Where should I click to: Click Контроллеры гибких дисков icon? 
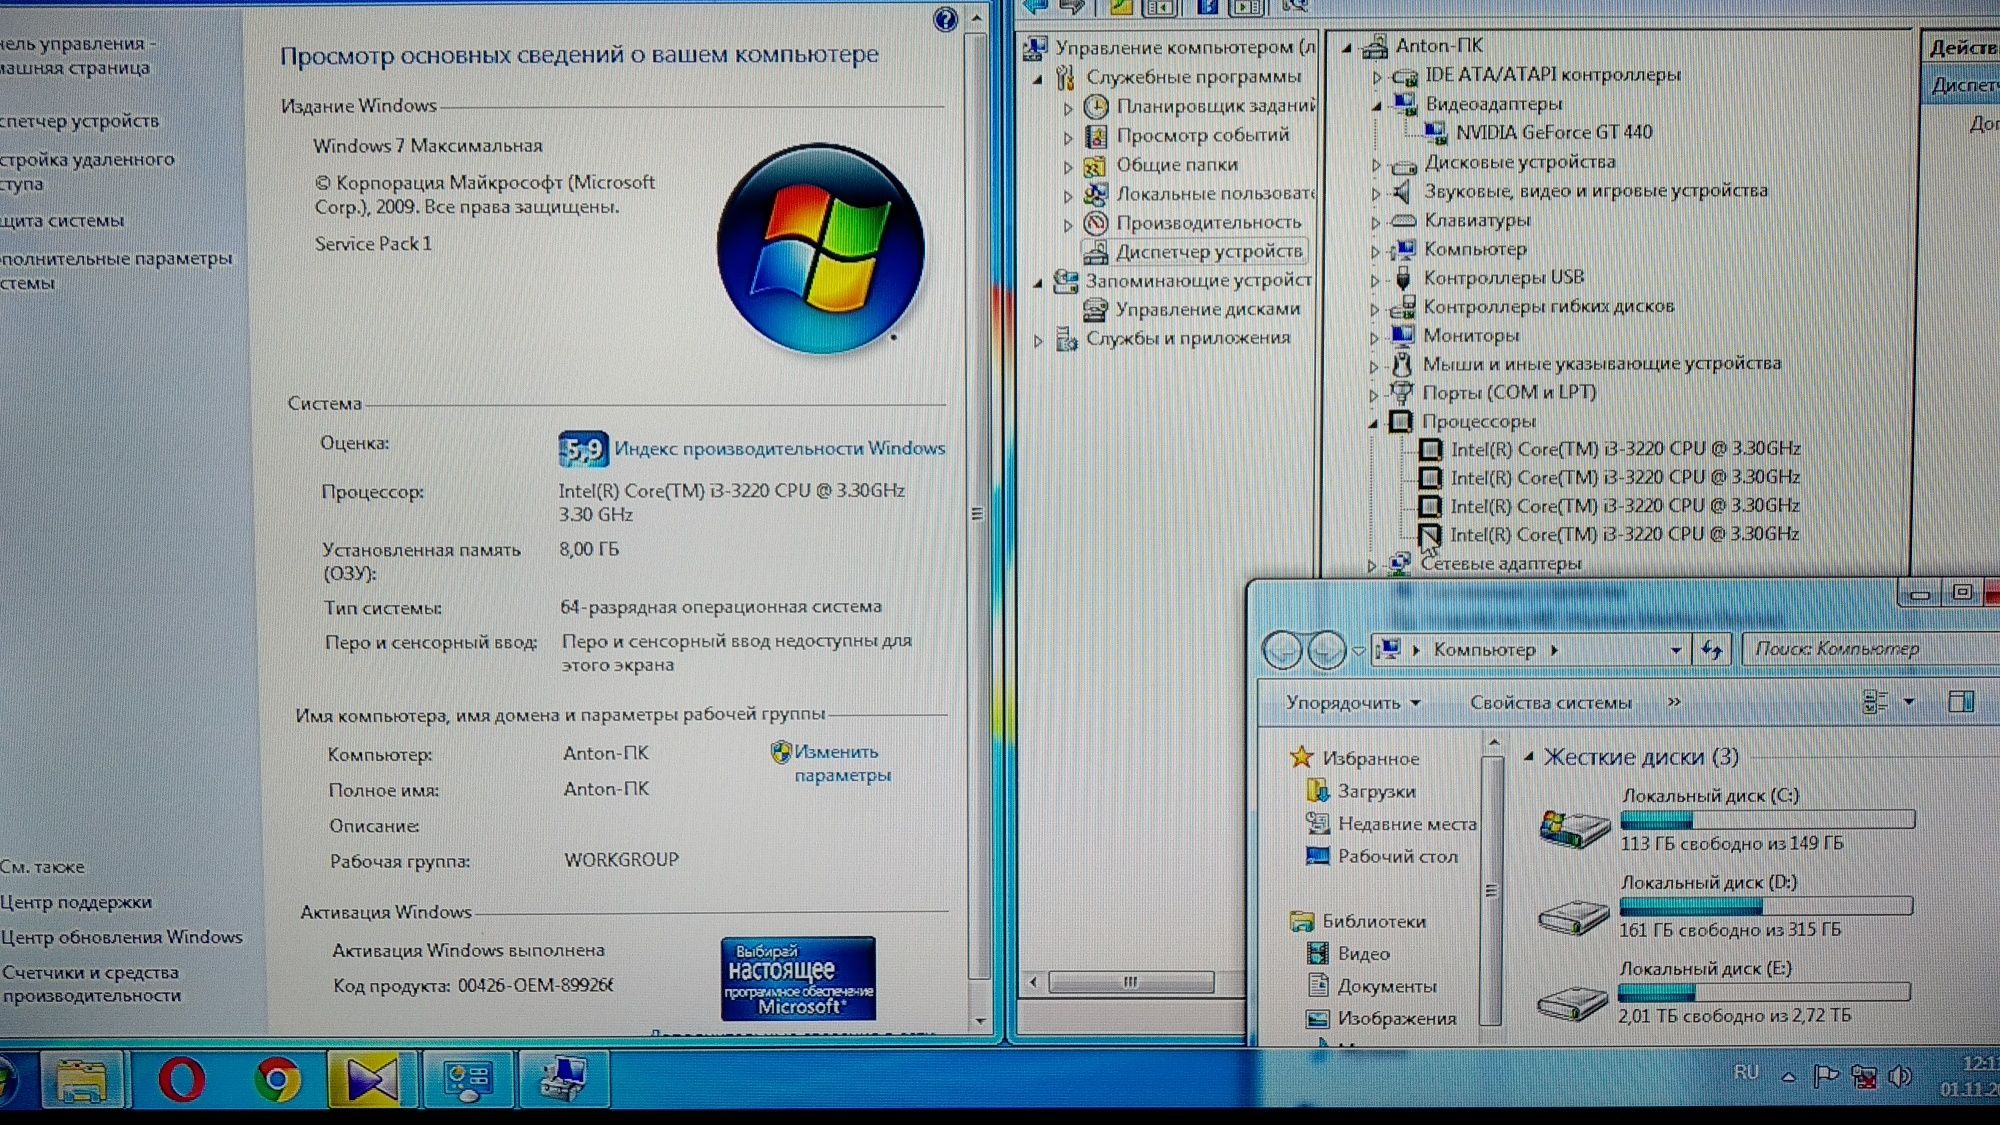[1402, 307]
